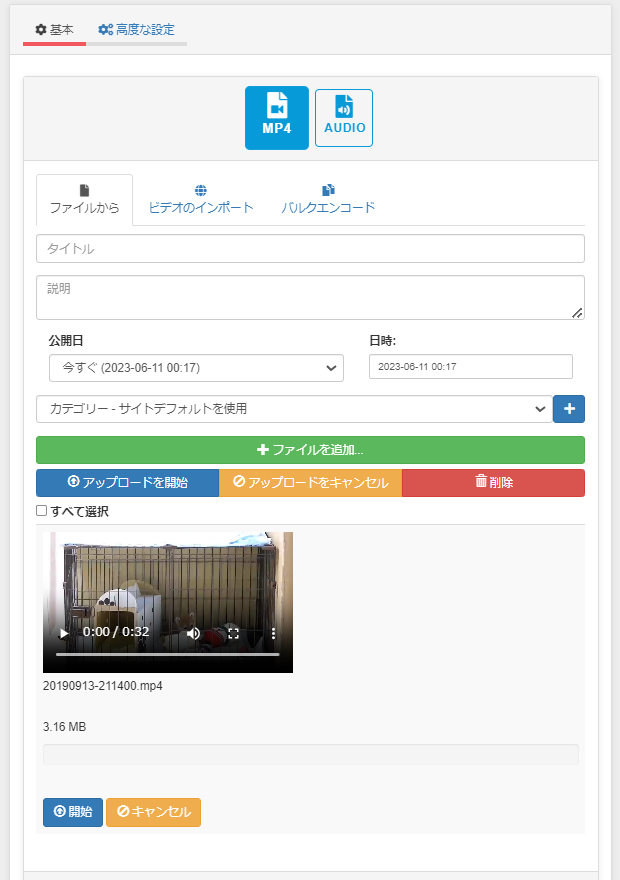This screenshot has height=880, width=620.
Task: Cancel uploads with アップロードをキャンセル
Action: [310, 483]
